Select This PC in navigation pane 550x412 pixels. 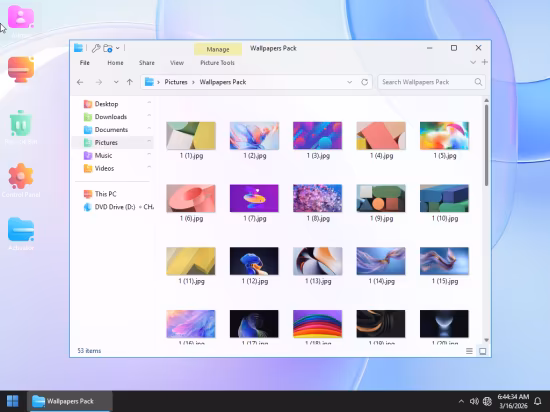(x=105, y=194)
